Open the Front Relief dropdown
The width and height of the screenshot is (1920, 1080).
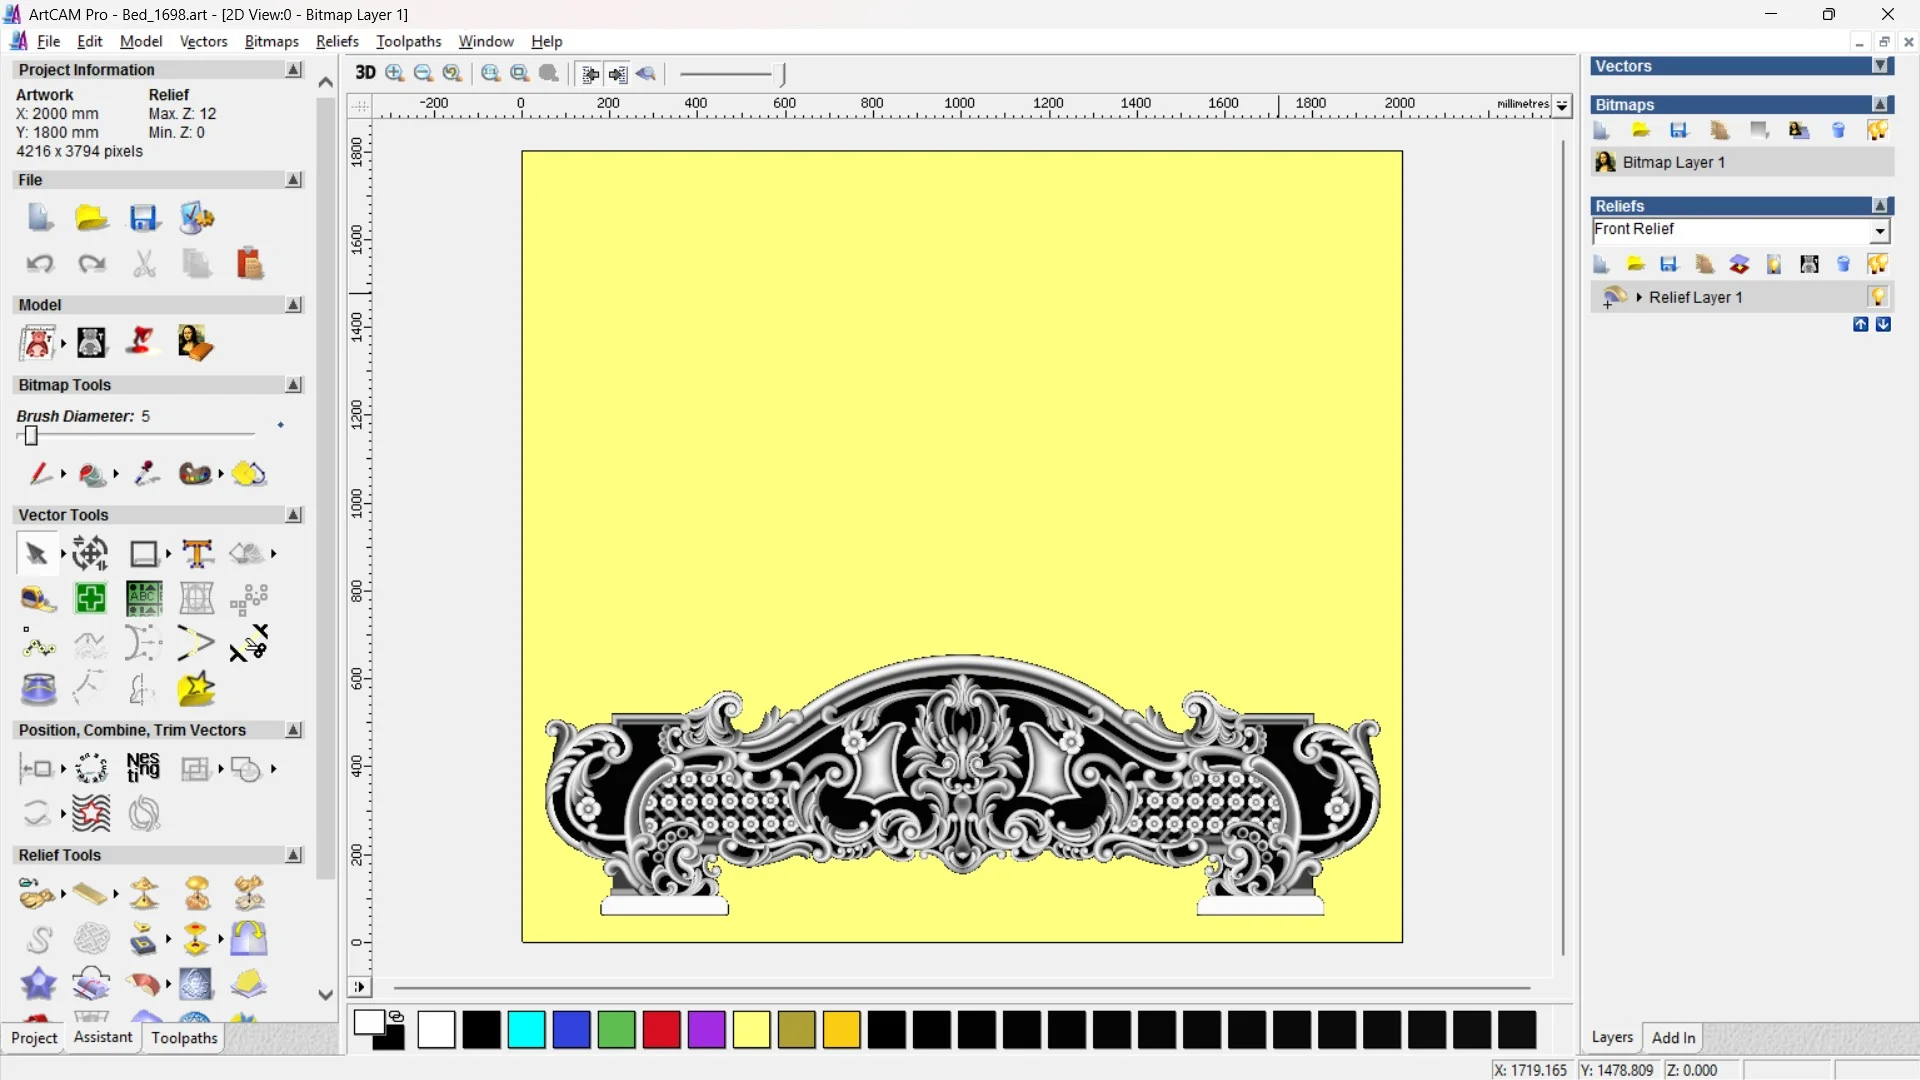point(1879,231)
